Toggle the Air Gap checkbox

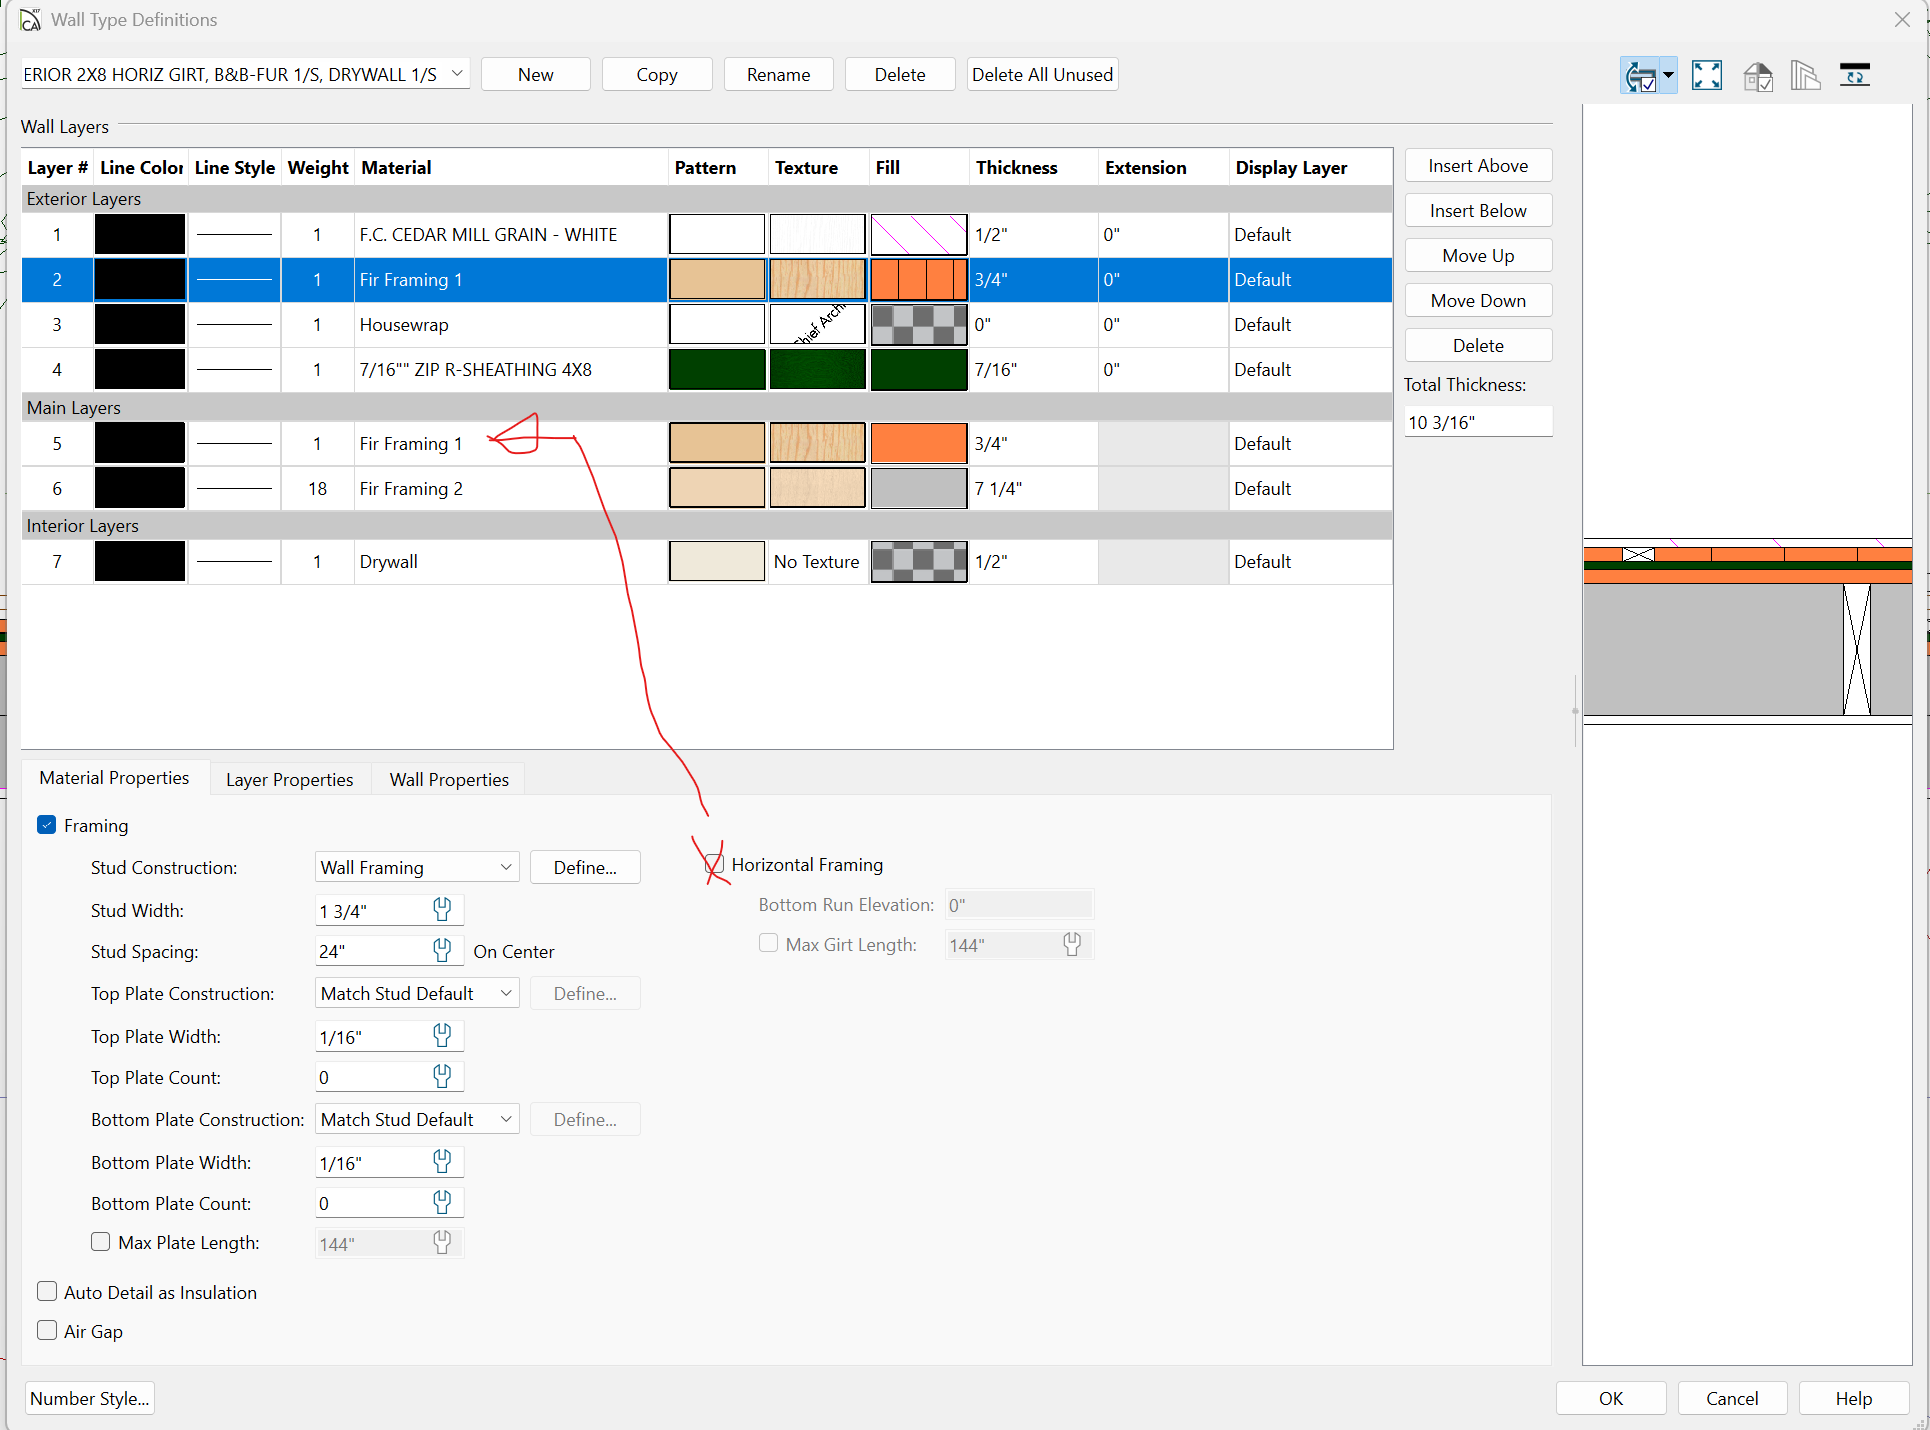click(x=47, y=1330)
